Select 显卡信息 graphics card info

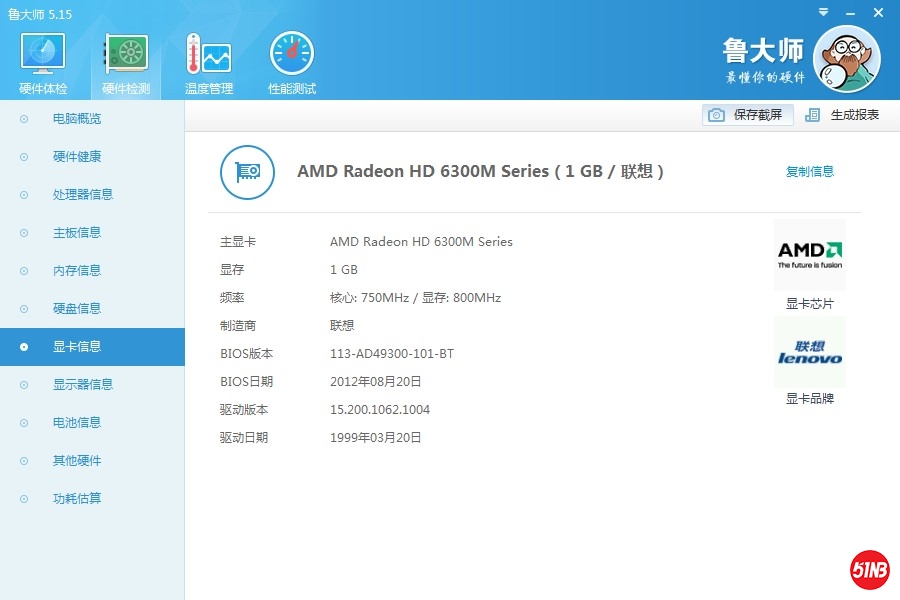click(x=92, y=347)
